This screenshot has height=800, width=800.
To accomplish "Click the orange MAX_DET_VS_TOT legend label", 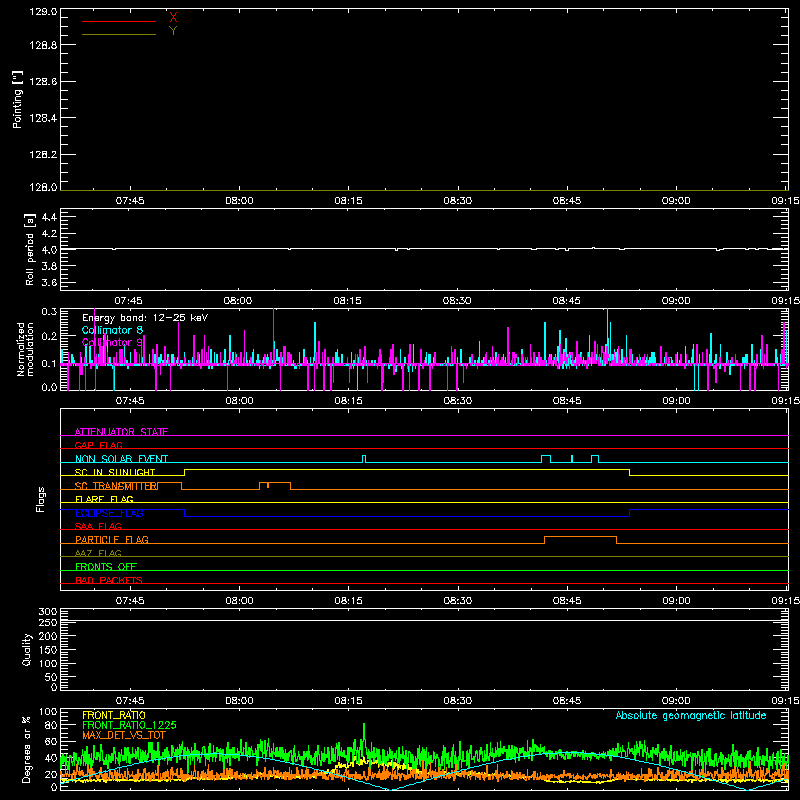I will [124, 735].
